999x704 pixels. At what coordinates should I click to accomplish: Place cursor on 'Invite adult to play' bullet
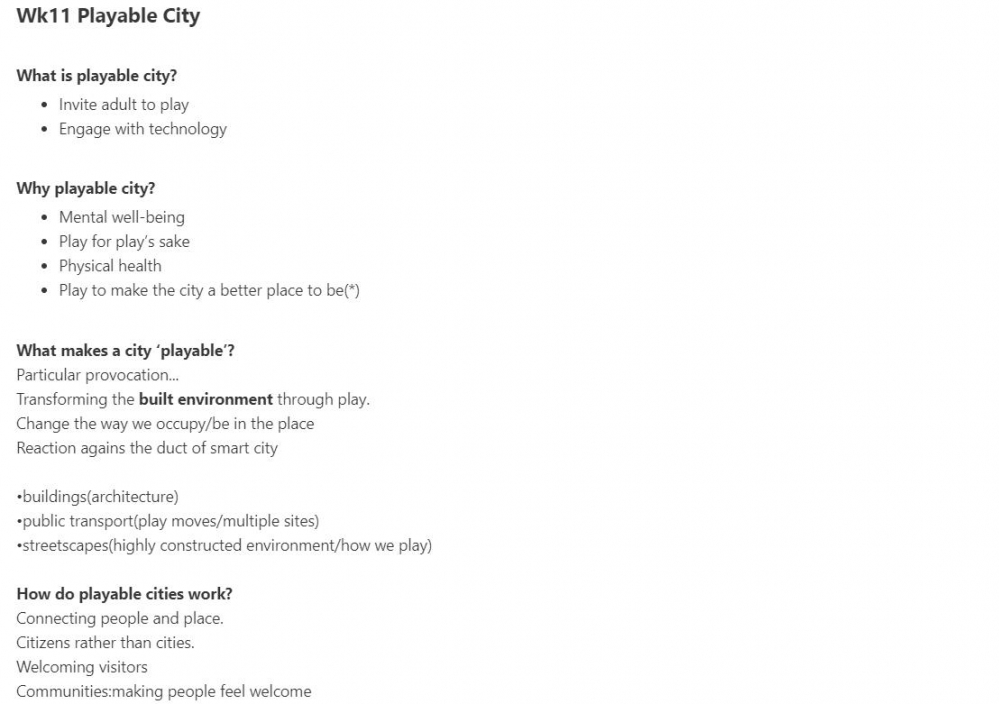tap(124, 104)
